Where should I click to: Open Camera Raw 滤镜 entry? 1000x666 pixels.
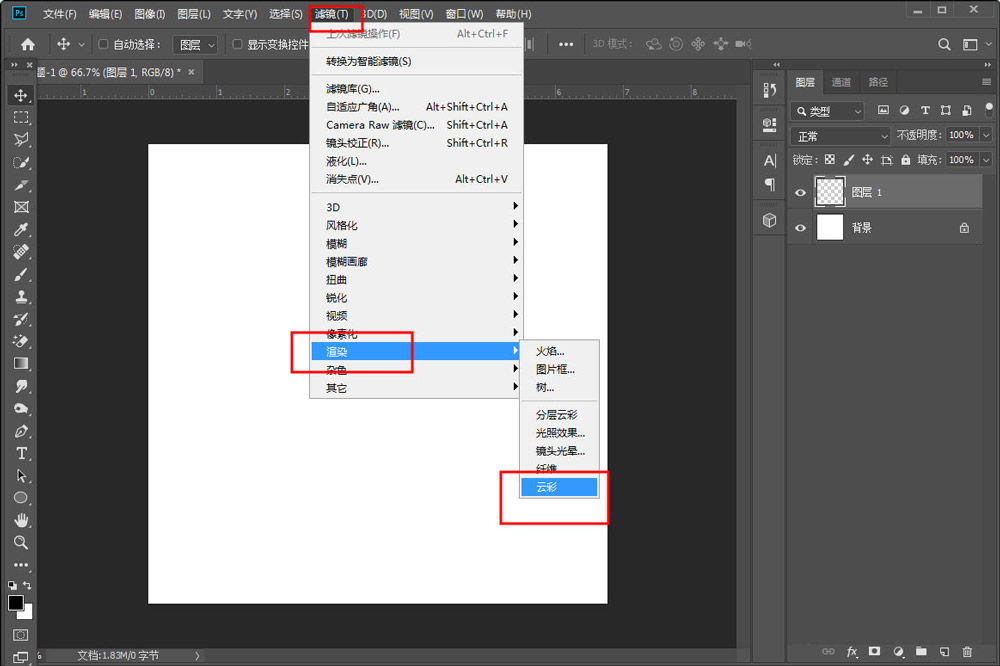416,125
